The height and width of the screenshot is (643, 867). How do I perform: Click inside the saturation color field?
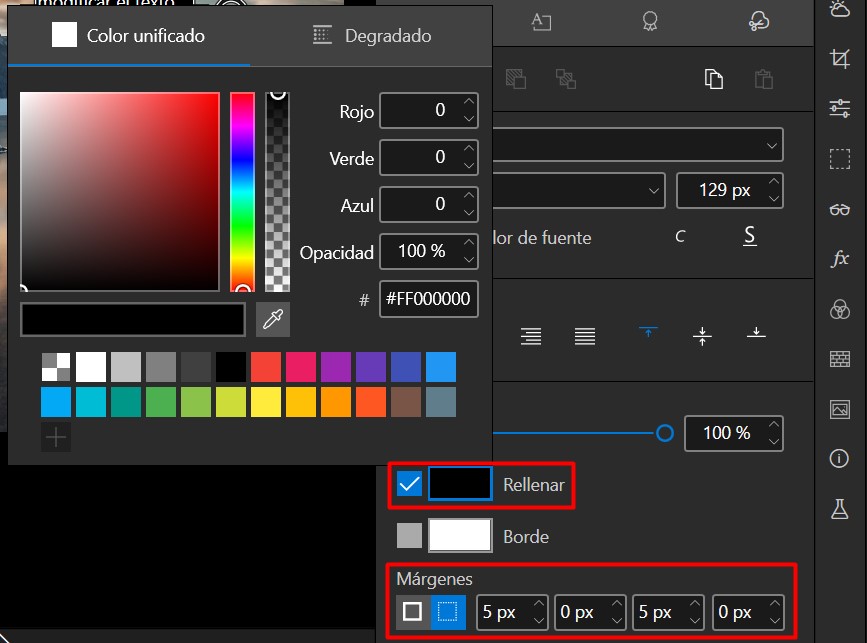click(x=120, y=191)
